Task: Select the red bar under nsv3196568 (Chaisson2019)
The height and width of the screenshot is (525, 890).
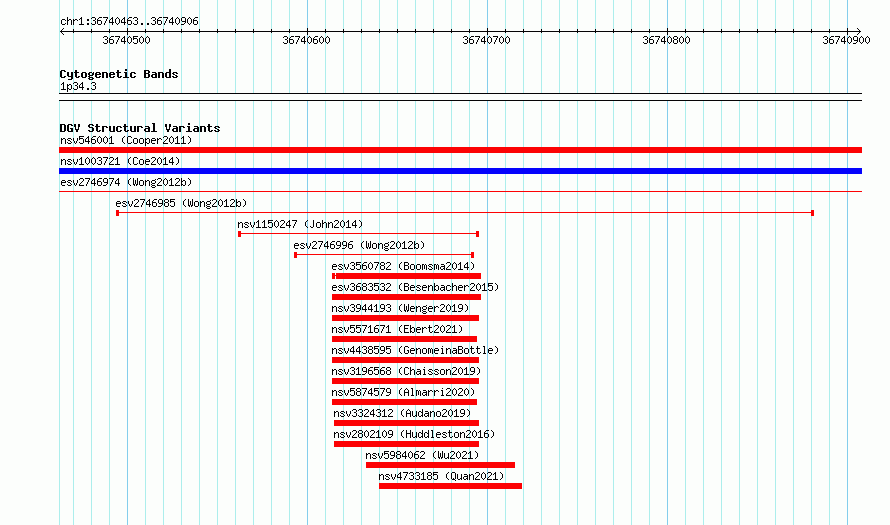Action: tap(405, 381)
